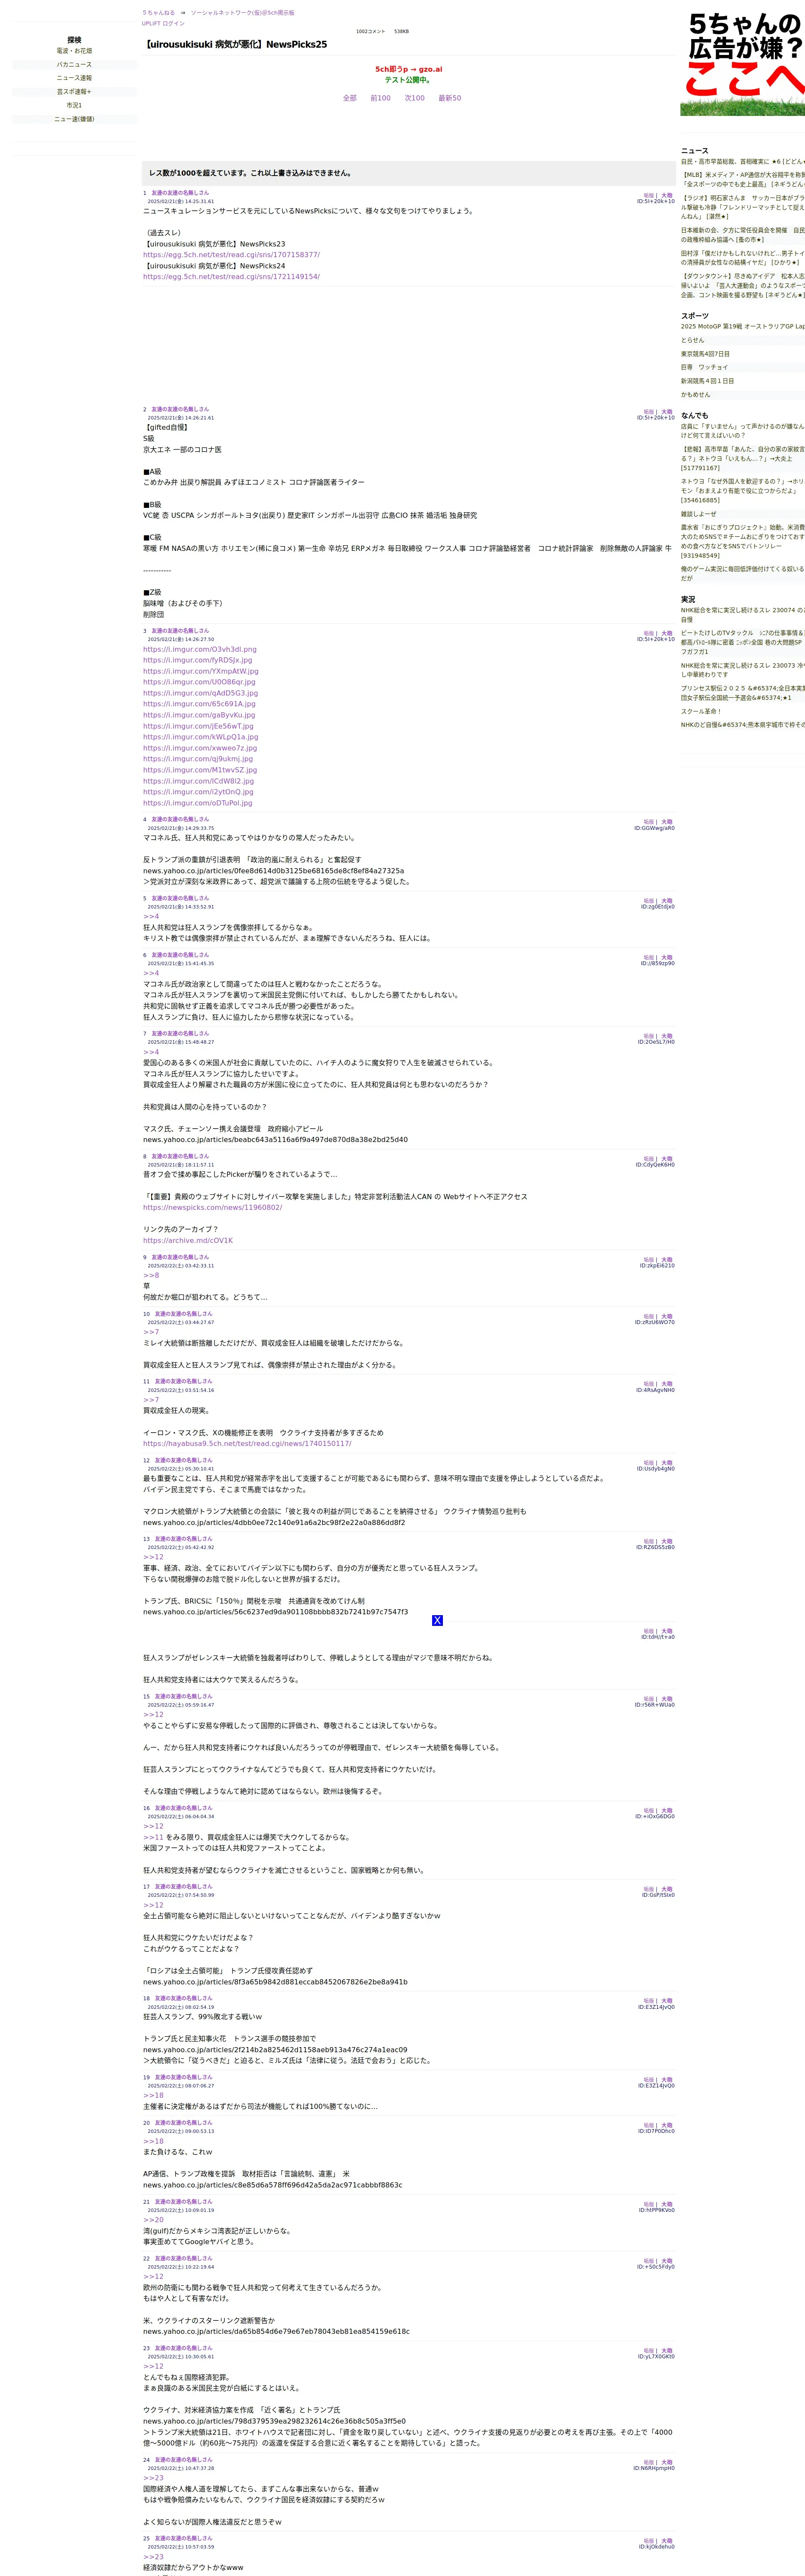
Task: Click timestamp 2025/02/21(金) 14:29:33.75
Action: [x=181, y=828]
